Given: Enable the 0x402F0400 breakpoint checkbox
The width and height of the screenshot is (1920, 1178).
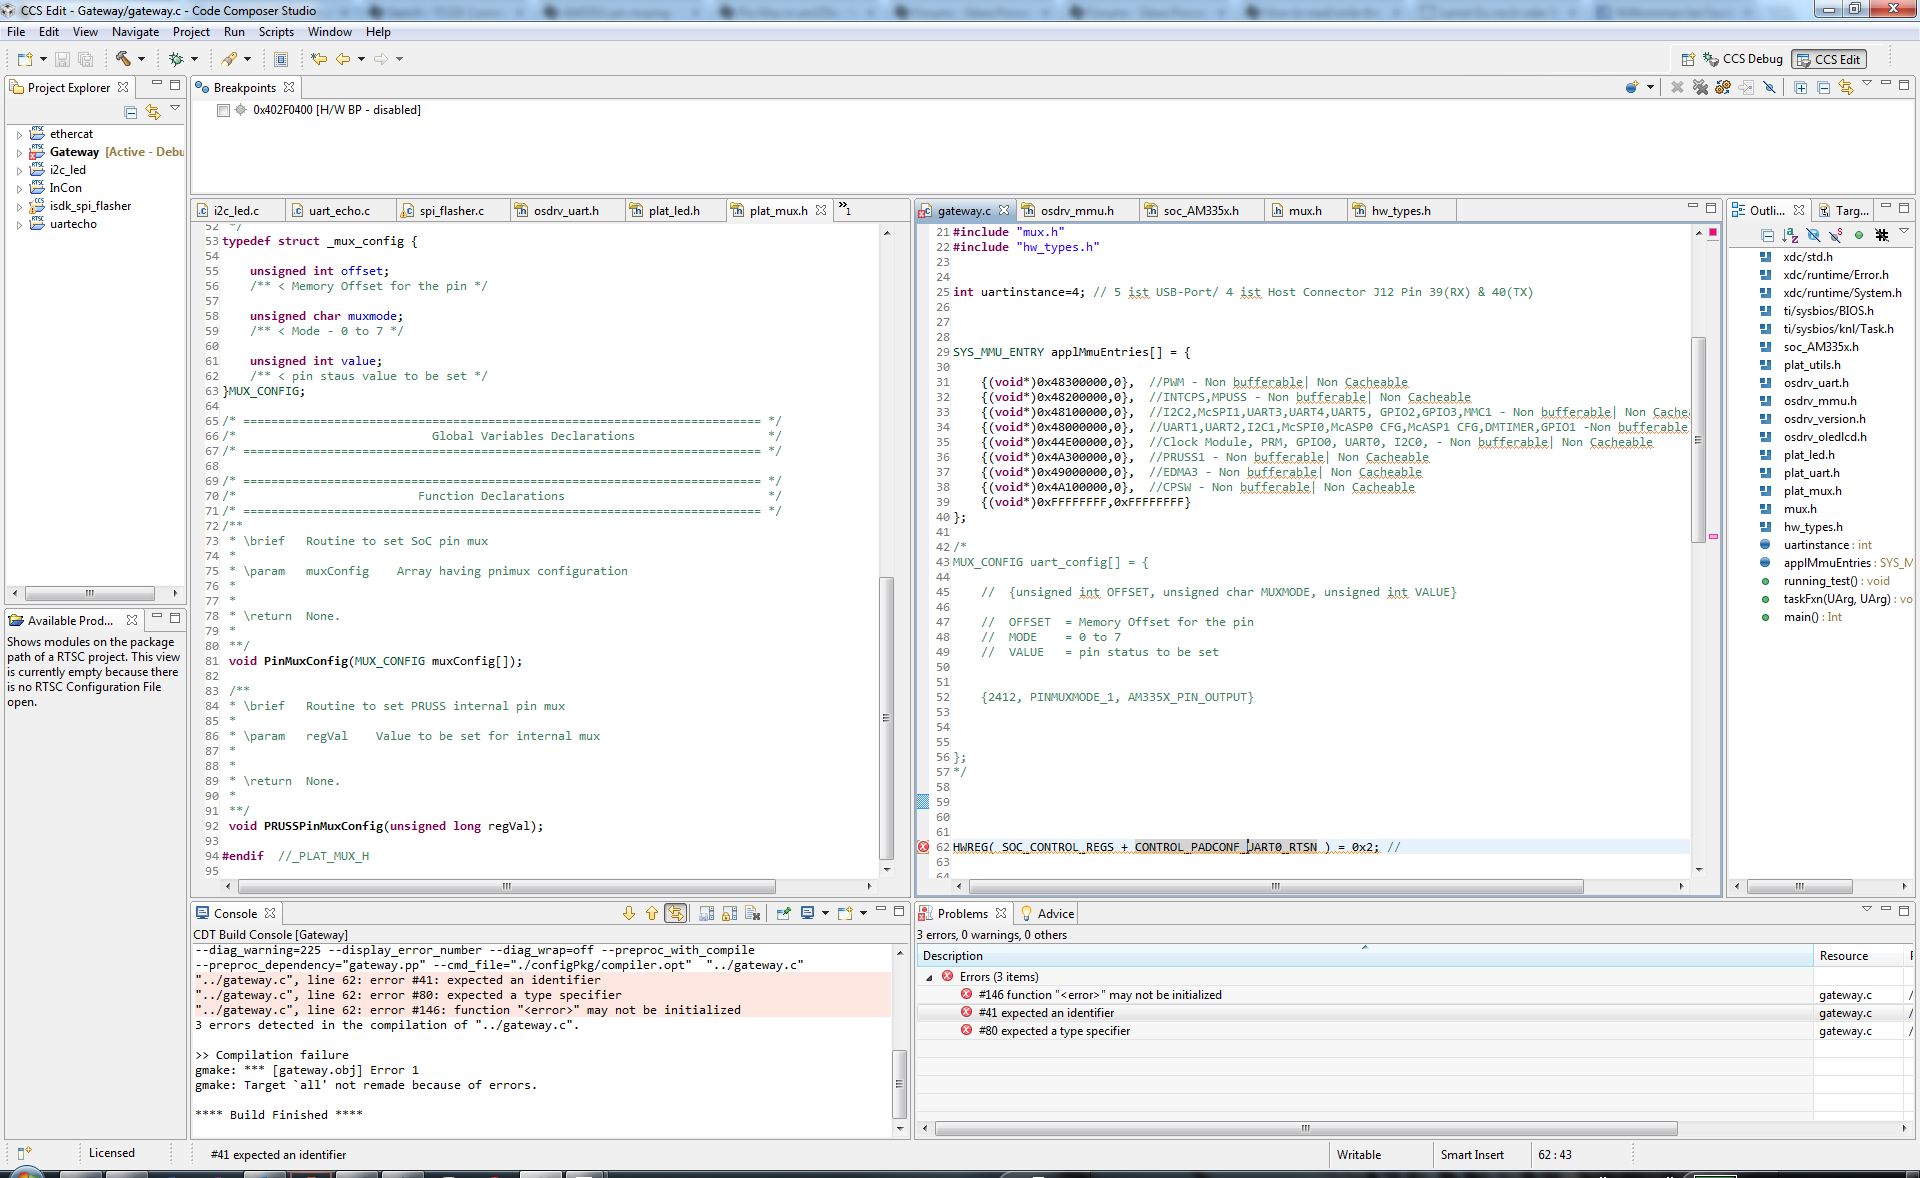Looking at the screenshot, I should tap(223, 110).
